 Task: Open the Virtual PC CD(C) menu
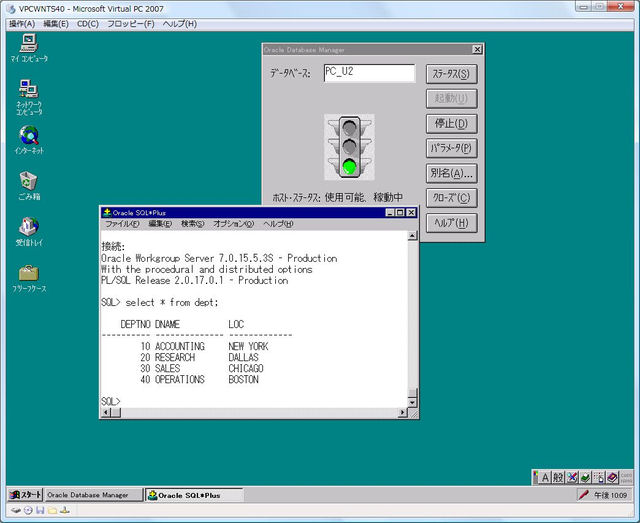tap(88, 24)
